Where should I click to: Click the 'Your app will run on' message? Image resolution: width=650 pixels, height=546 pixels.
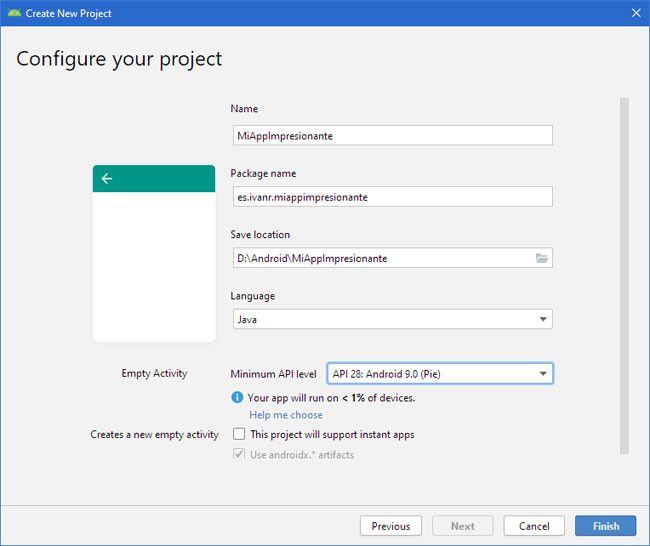331,398
